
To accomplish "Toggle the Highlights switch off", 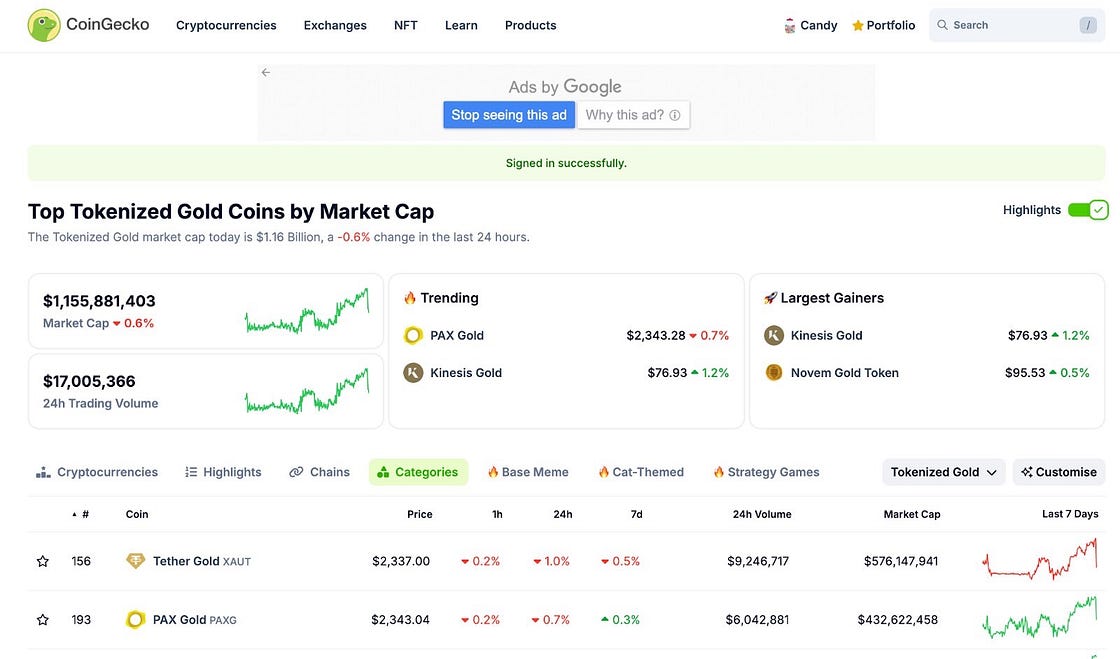I will tap(1087, 210).
